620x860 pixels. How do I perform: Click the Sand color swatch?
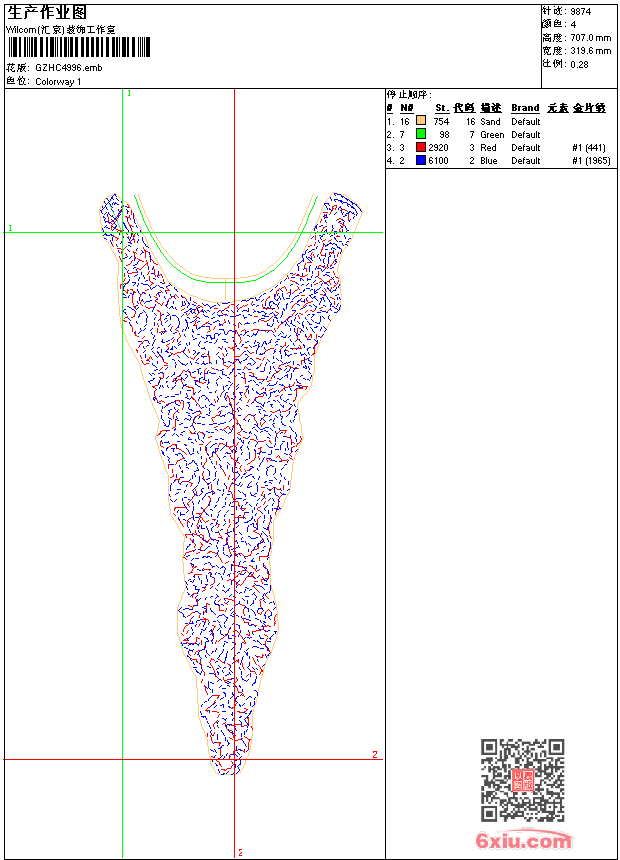click(421, 121)
